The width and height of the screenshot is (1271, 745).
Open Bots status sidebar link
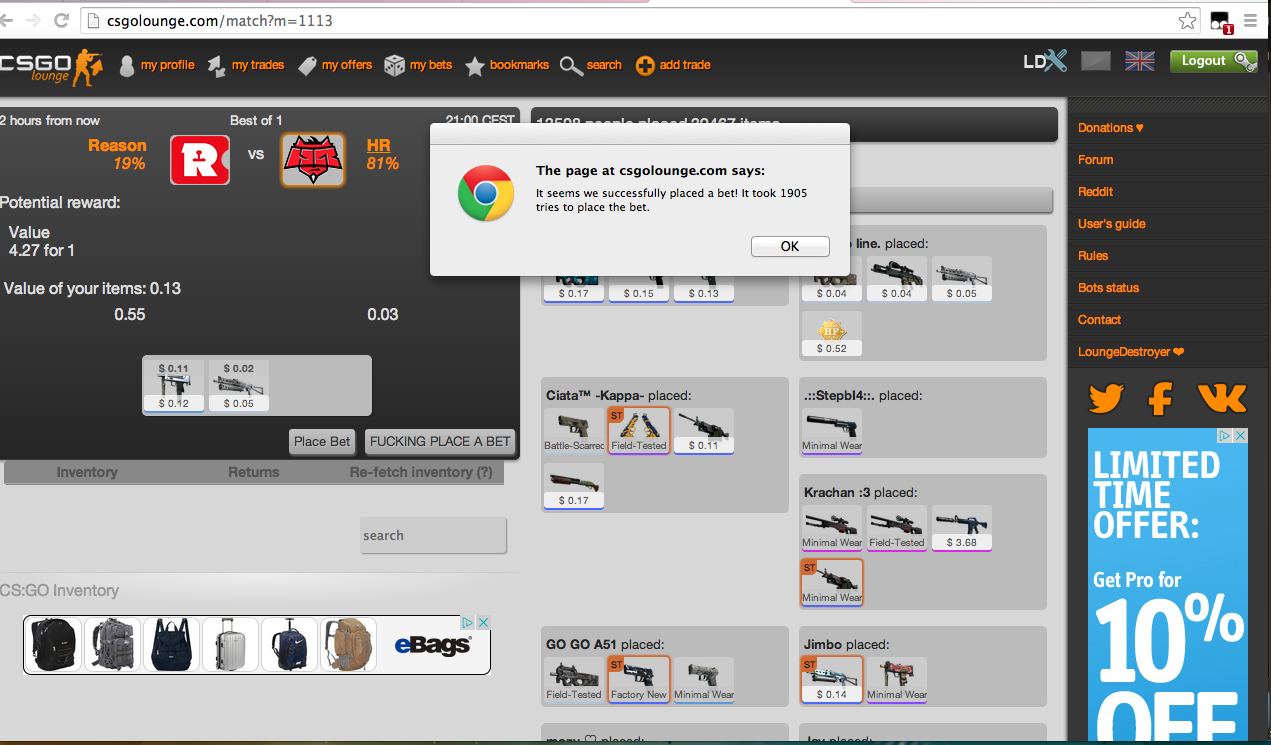pos(1108,288)
